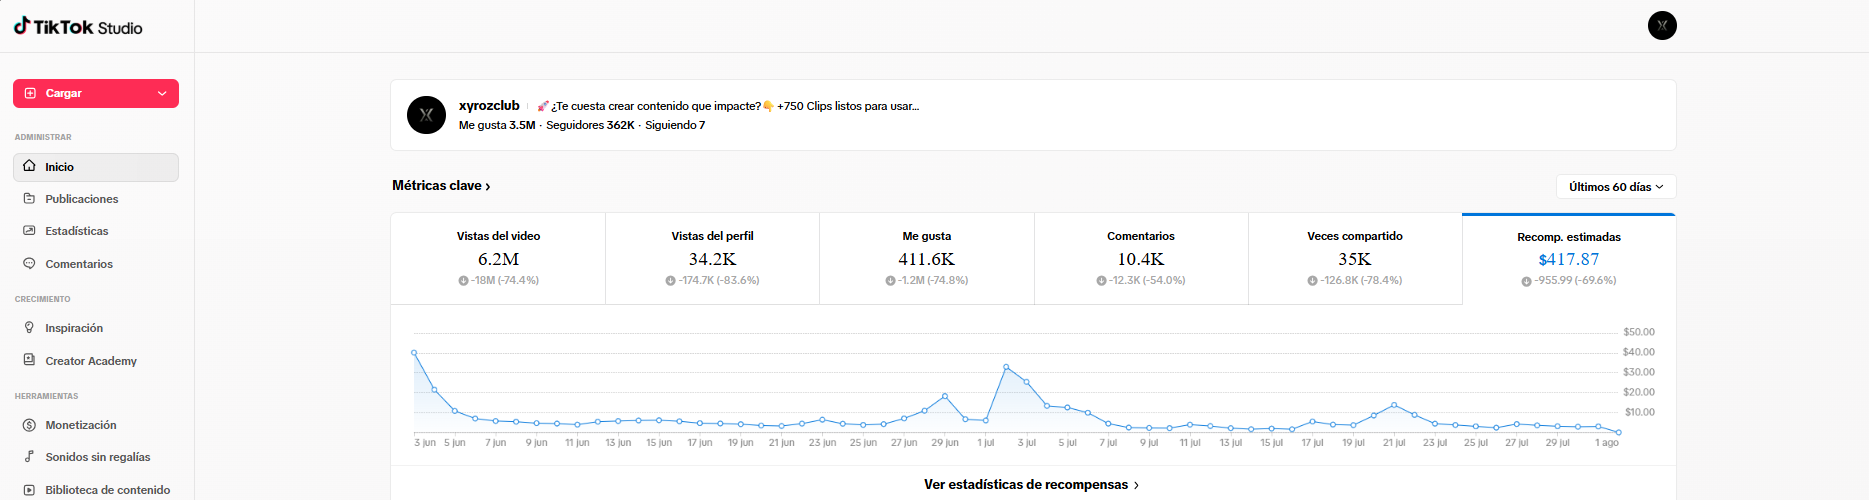1869x500 pixels.
Task: Select the Vistas del perfil tab
Action: (x=712, y=258)
